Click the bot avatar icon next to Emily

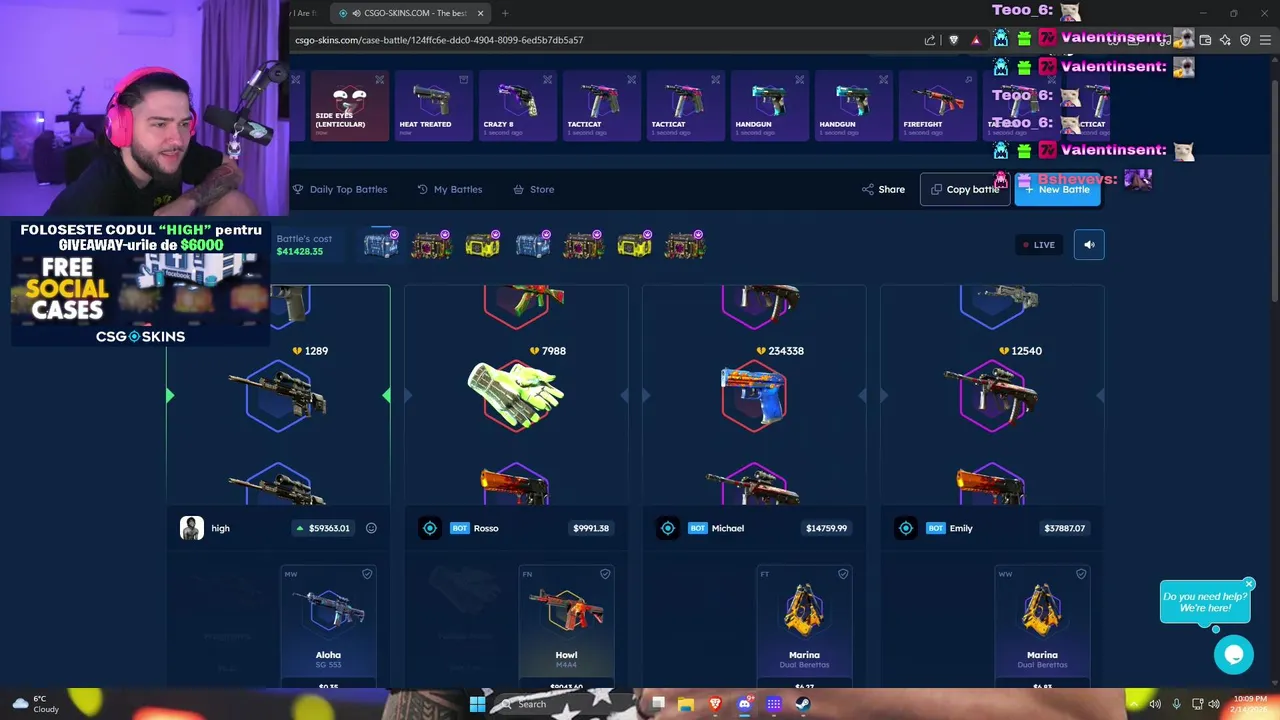click(x=906, y=528)
